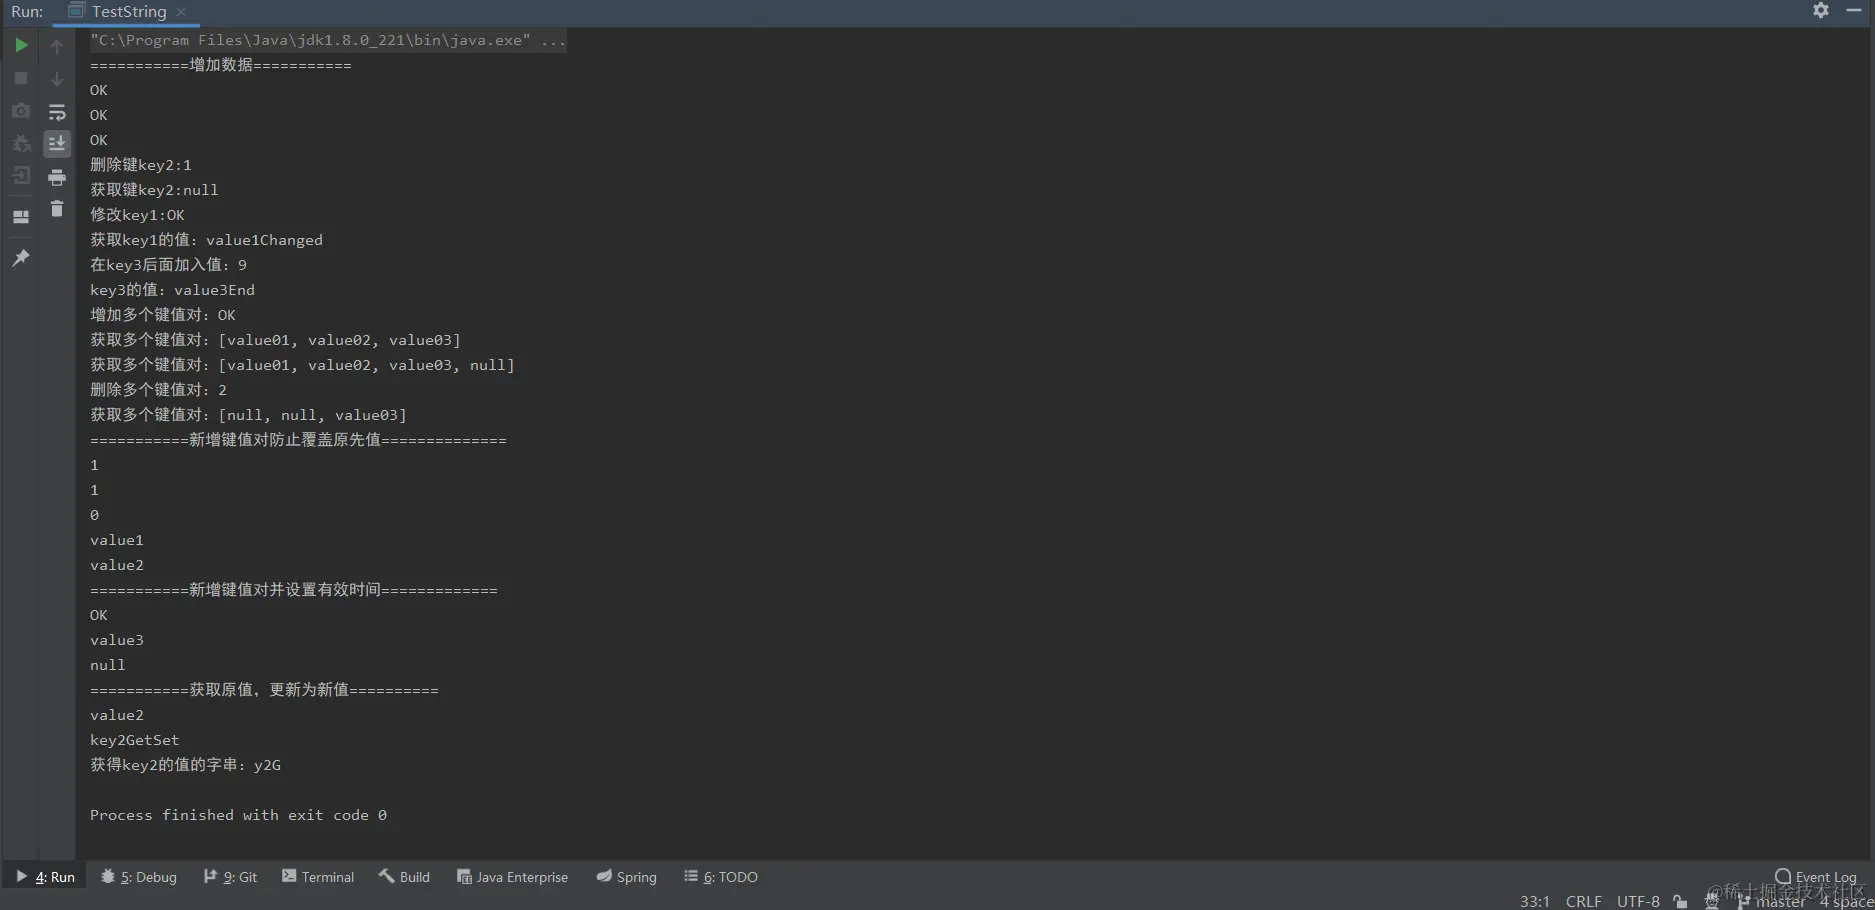The image size is (1875, 910).
Task: Open the CRLF line separator selector
Action: coord(1584,901)
